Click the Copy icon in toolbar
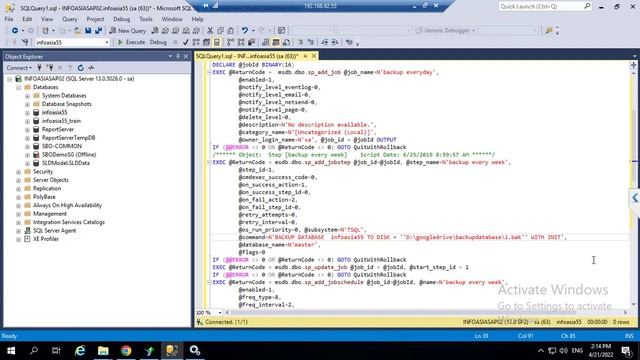This screenshot has height=360, width=640. pos(220,31)
